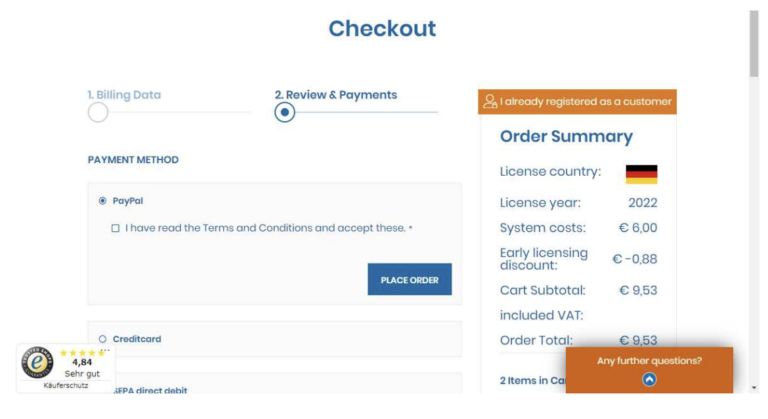Click the Order Total amount
The image size is (768, 419).
[637, 340]
